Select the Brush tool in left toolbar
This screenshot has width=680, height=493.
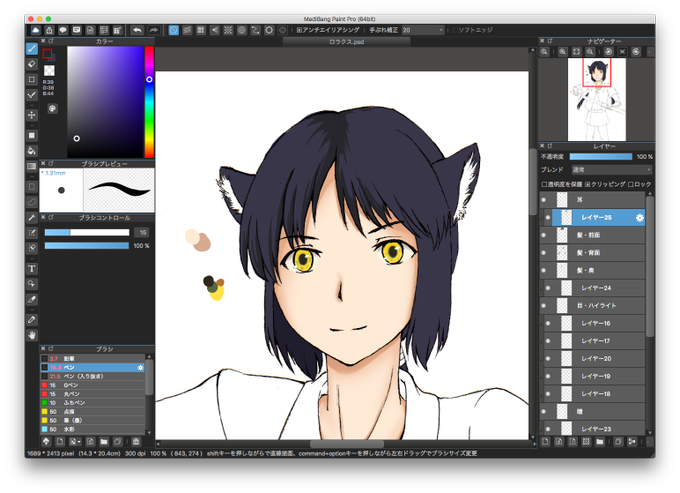coord(32,49)
